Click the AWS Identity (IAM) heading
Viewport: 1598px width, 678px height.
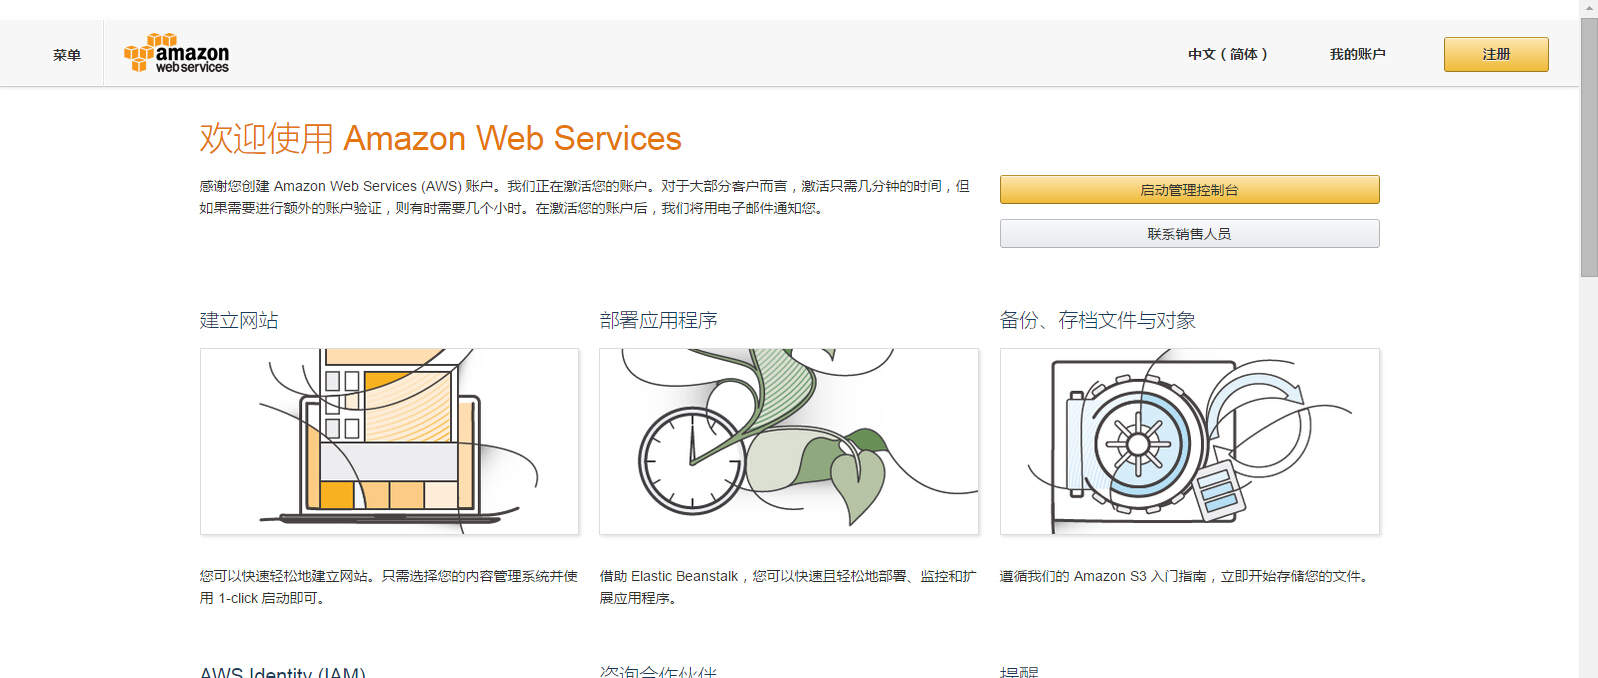(283, 672)
